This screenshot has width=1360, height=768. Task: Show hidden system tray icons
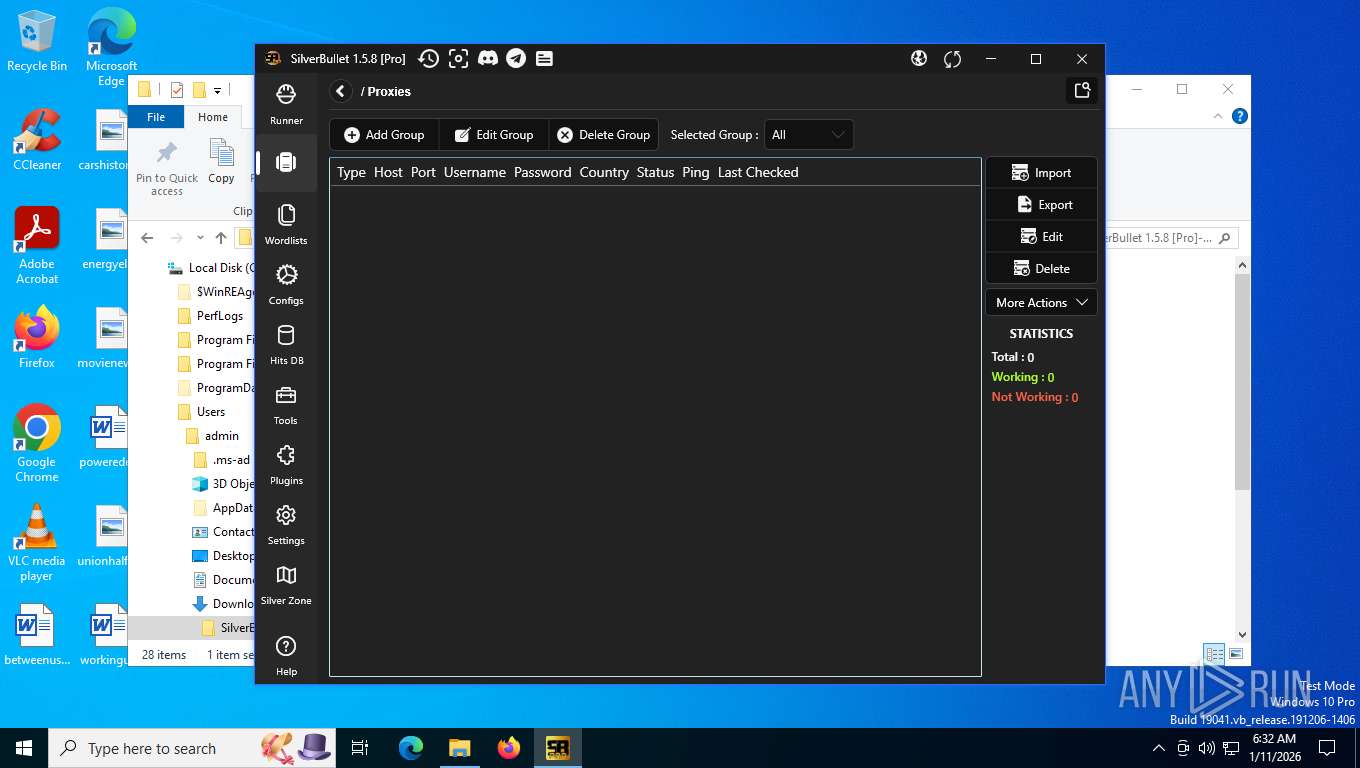pos(1159,748)
